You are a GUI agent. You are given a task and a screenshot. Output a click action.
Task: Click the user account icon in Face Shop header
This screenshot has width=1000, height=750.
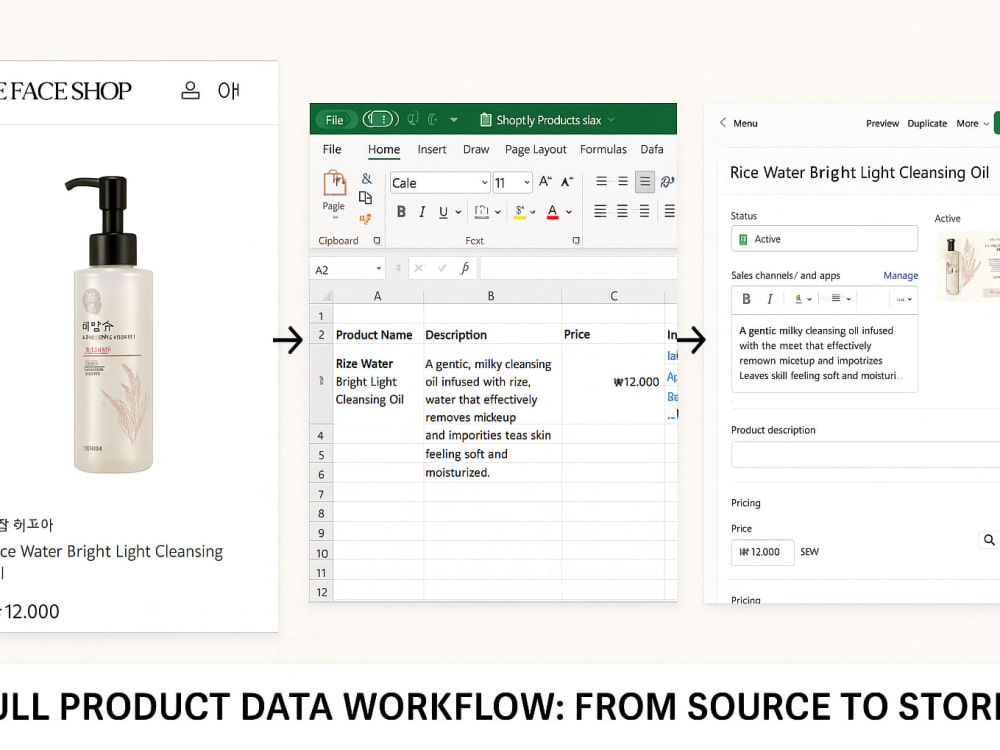[190, 91]
